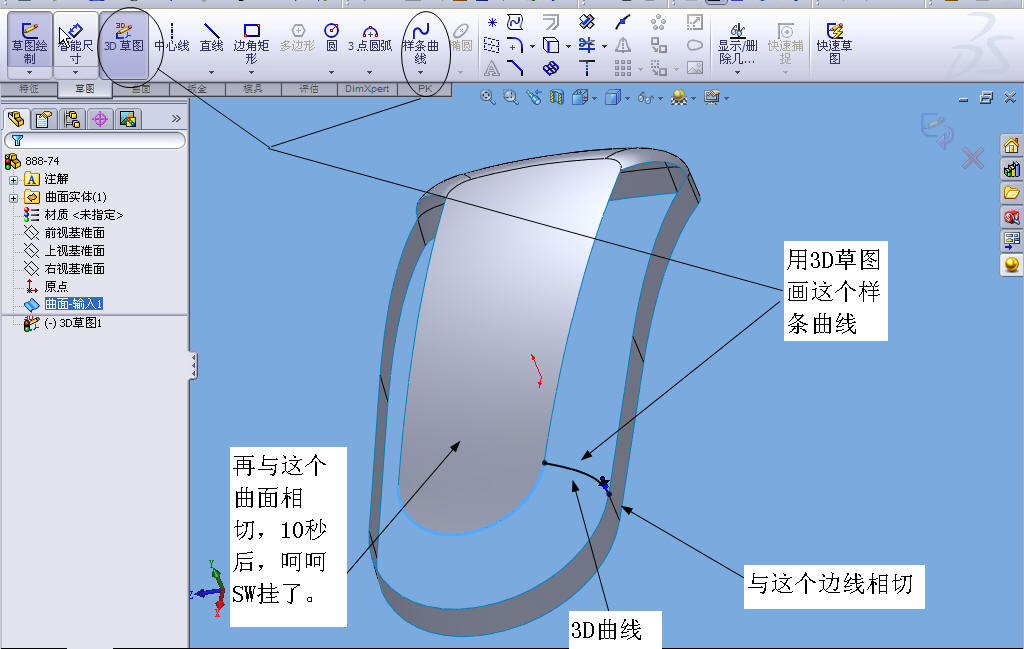This screenshot has width=1024, height=649.
Task: Select the extend entities tool
Action: tap(586, 67)
